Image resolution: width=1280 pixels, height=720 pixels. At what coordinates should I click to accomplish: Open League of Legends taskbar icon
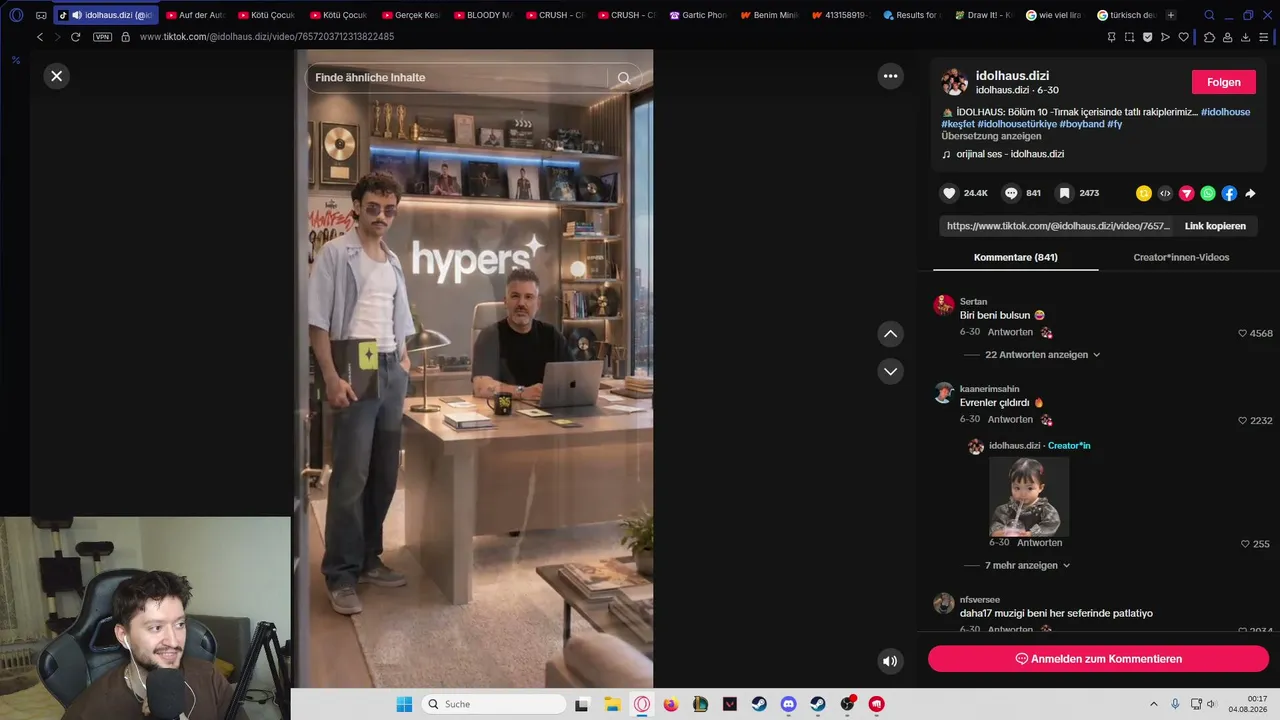[700, 704]
